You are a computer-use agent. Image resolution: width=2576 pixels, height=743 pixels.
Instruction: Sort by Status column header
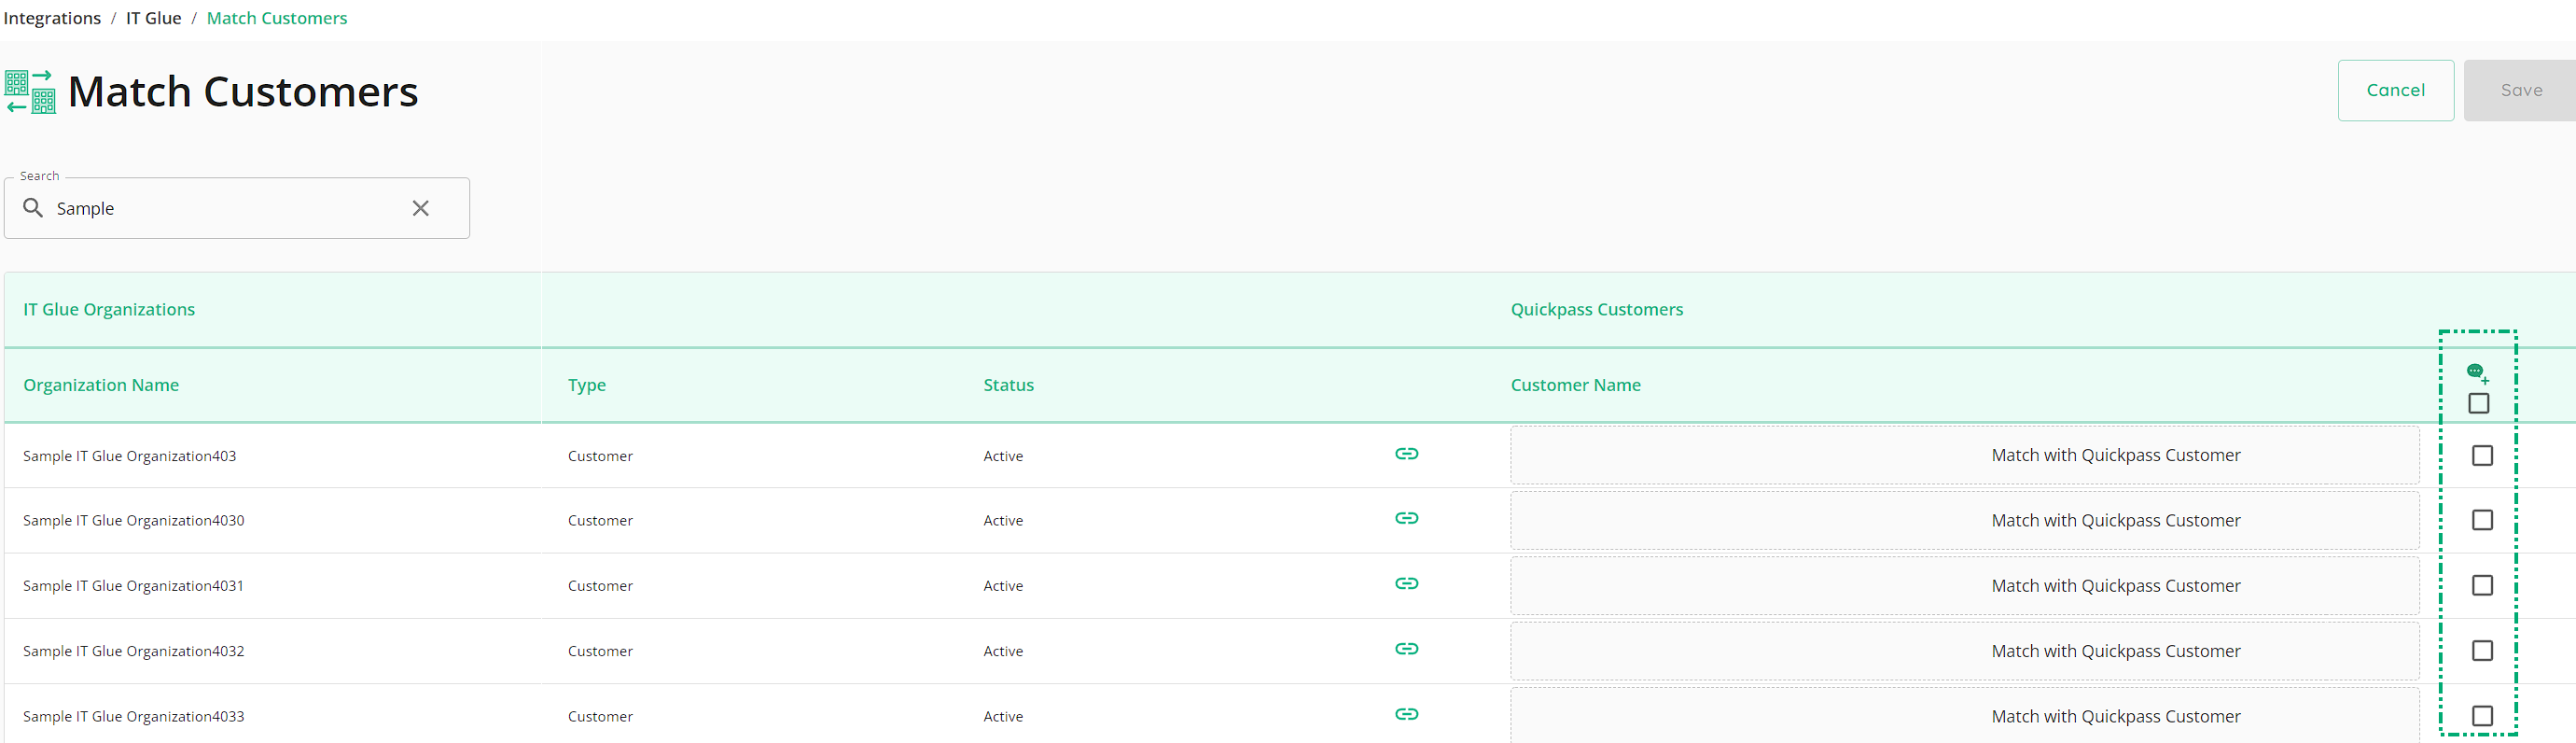click(1008, 385)
